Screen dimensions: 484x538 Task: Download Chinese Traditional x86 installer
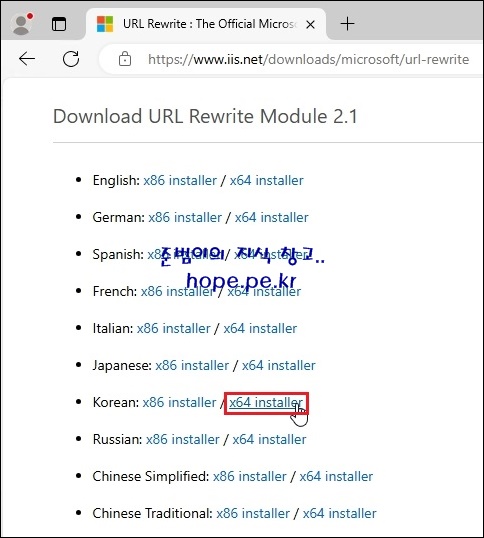point(253,514)
